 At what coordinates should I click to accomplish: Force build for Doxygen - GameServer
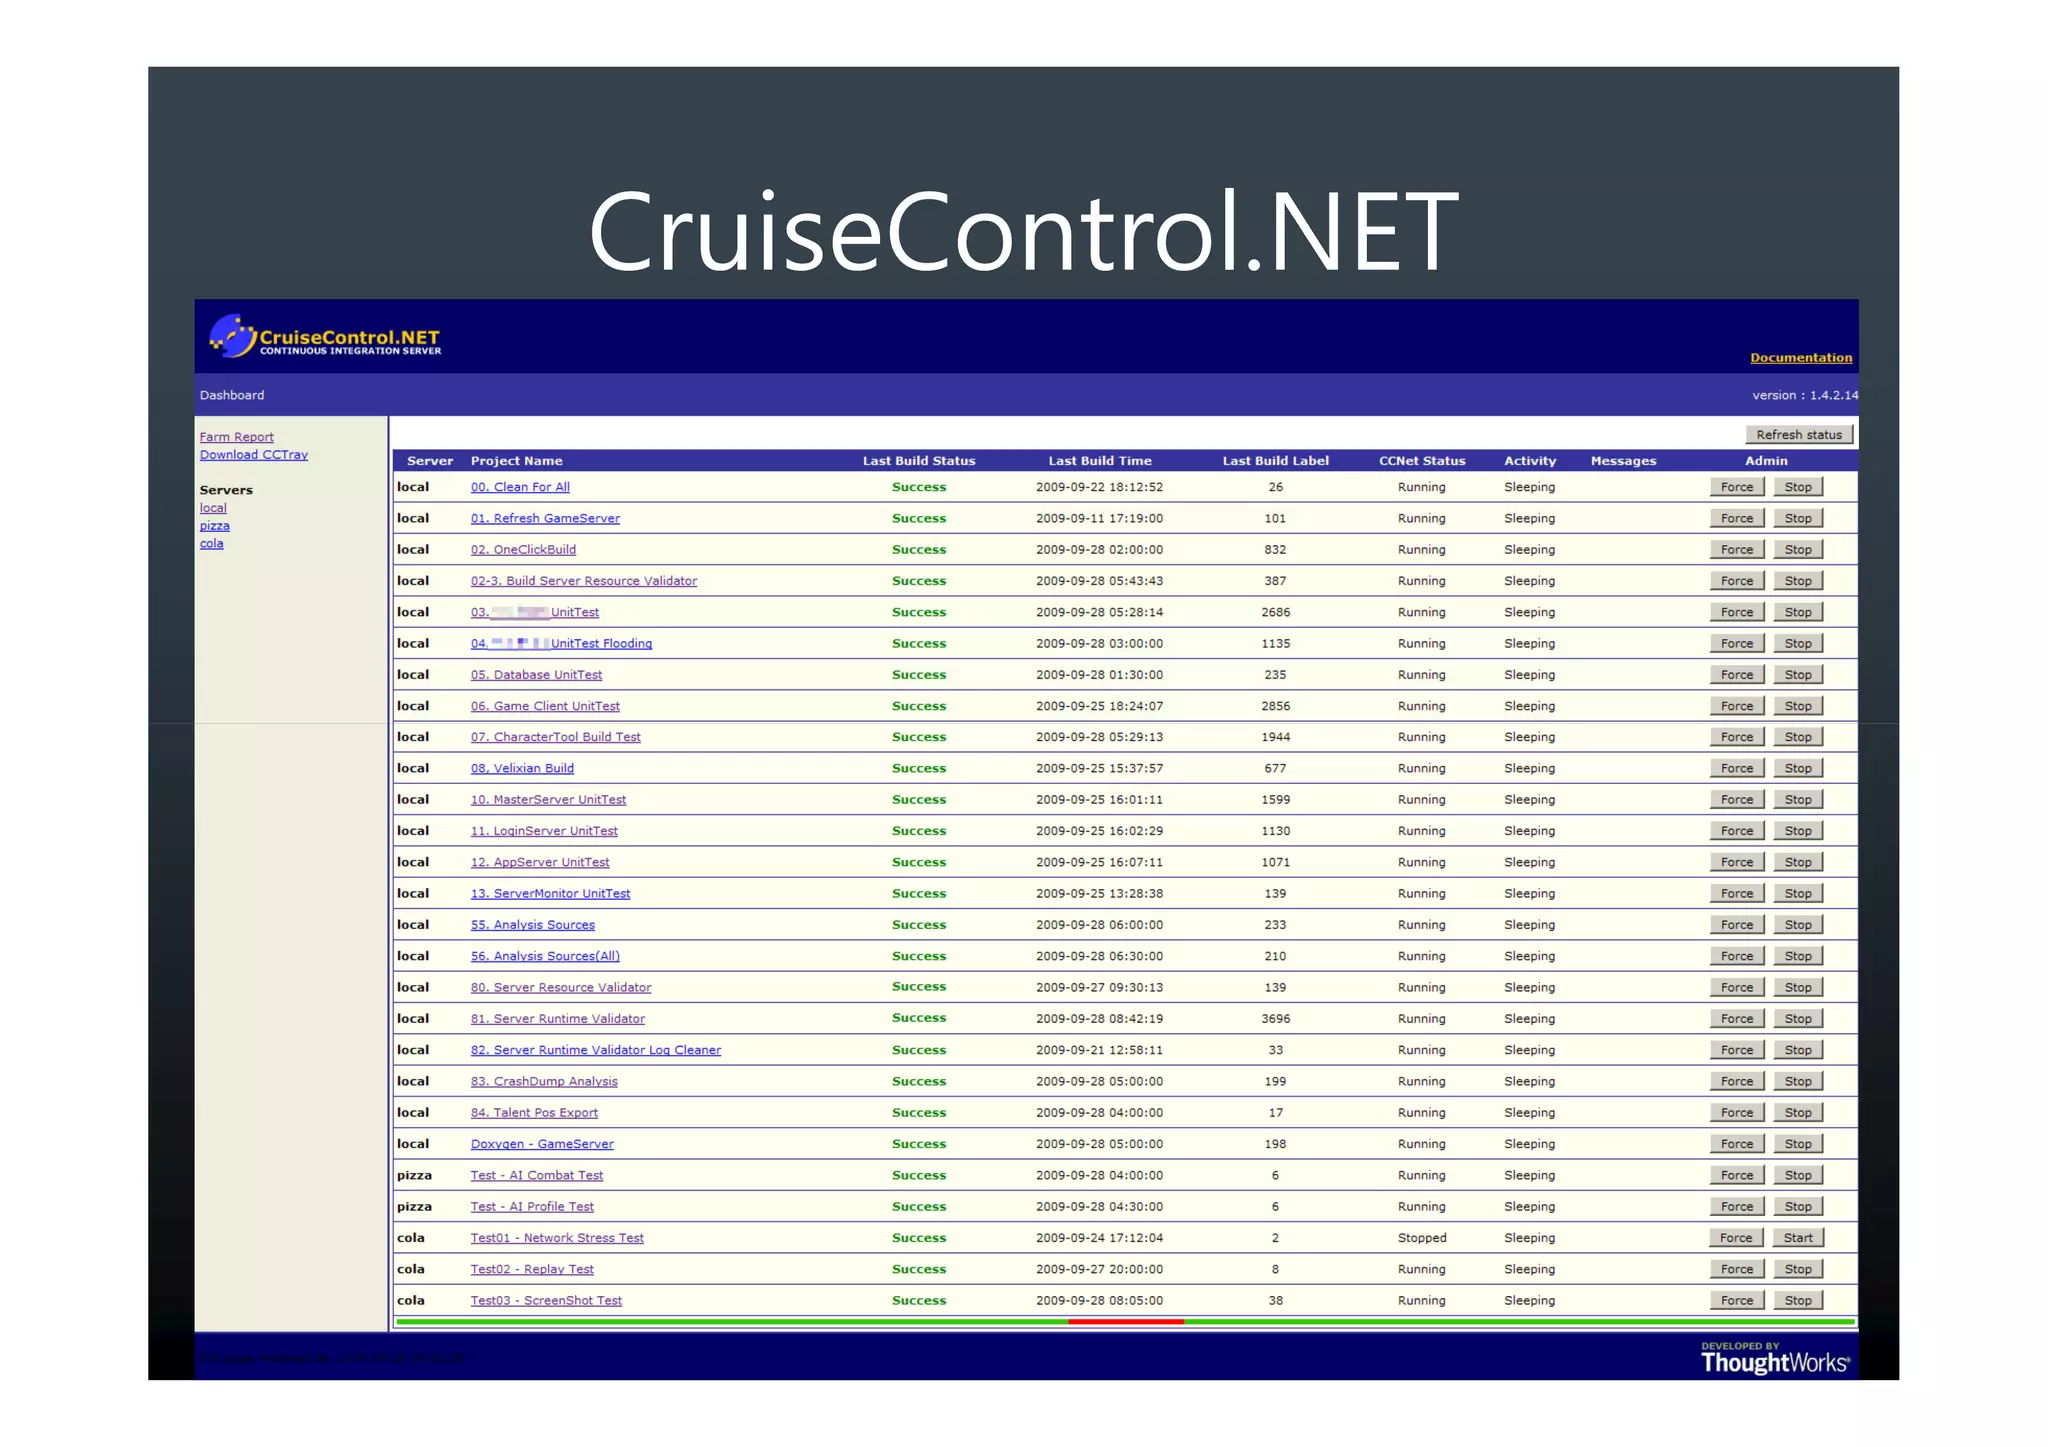[x=1737, y=1144]
